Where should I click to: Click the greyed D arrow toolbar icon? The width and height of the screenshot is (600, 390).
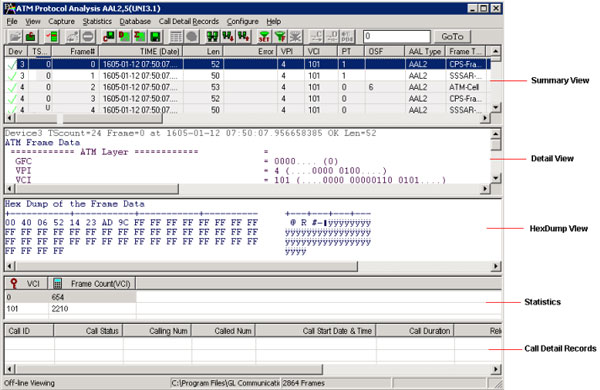[331, 37]
